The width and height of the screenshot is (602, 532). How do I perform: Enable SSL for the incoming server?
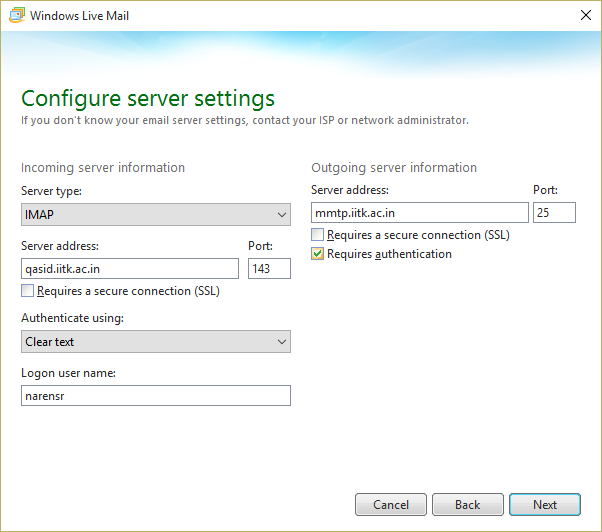point(28,291)
